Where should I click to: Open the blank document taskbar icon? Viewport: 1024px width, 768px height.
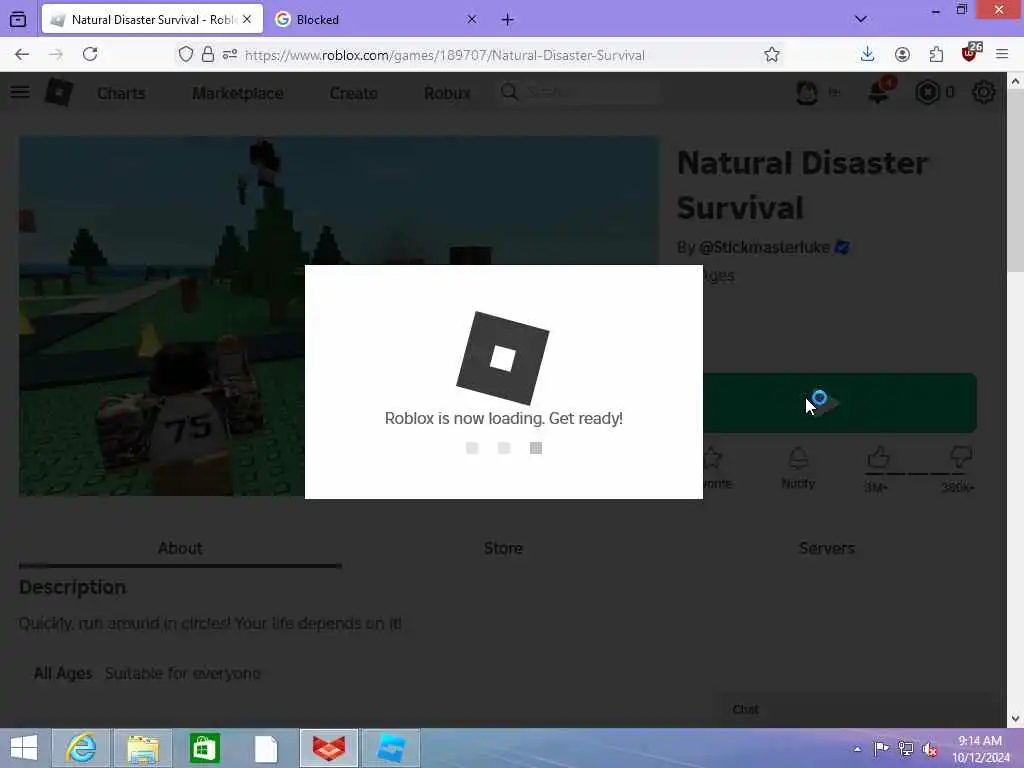click(x=266, y=748)
